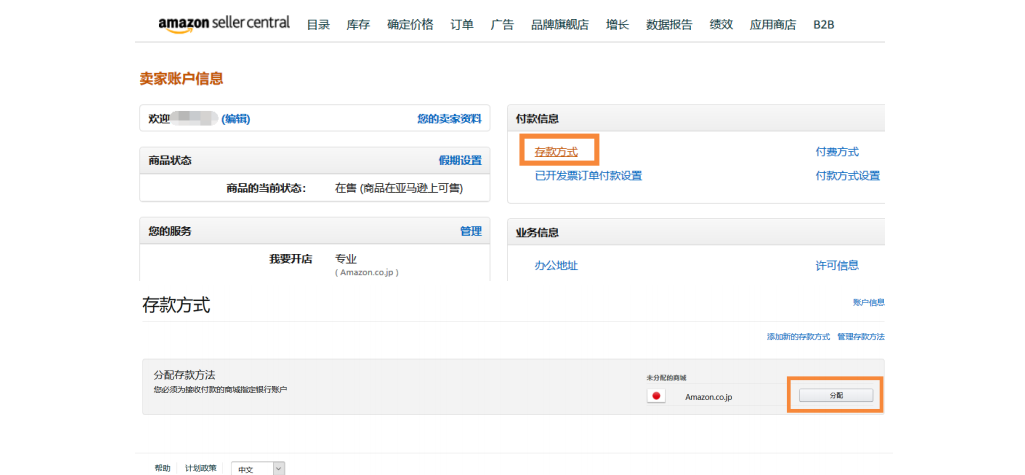The height and width of the screenshot is (475, 1025).
Task: Click 计划政策 link in footer
Action: tap(201, 468)
